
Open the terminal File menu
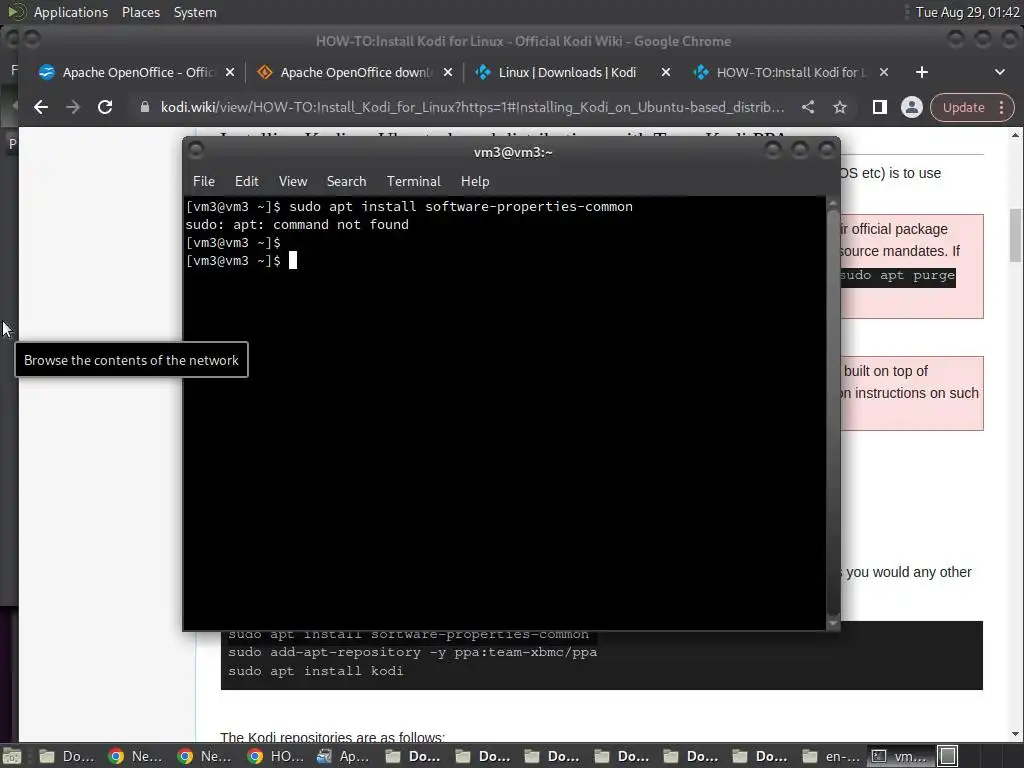click(x=204, y=182)
